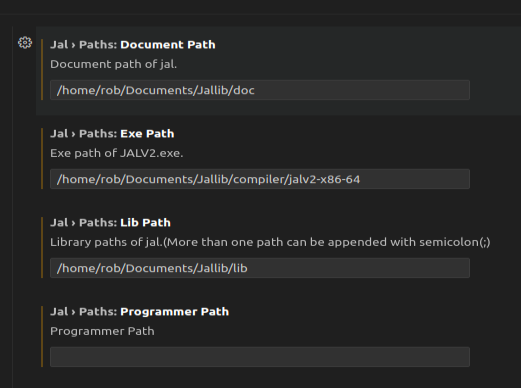
Task: Place cursor in the jalv2-x86-64 path text
Action: [x=208, y=179]
